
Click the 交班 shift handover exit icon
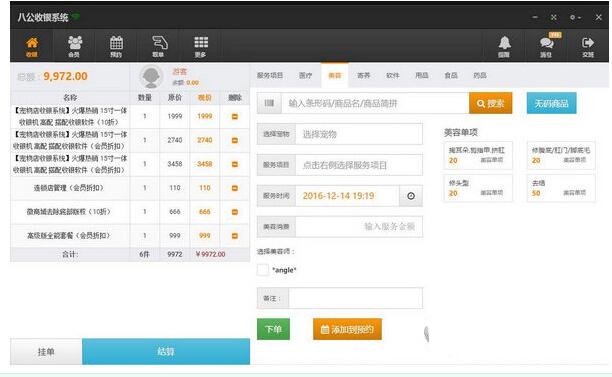(x=588, y=46)
